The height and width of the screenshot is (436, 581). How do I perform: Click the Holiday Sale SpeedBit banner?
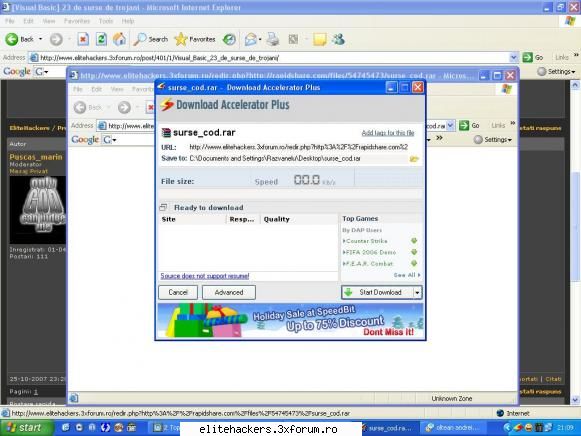click(290, 320)
